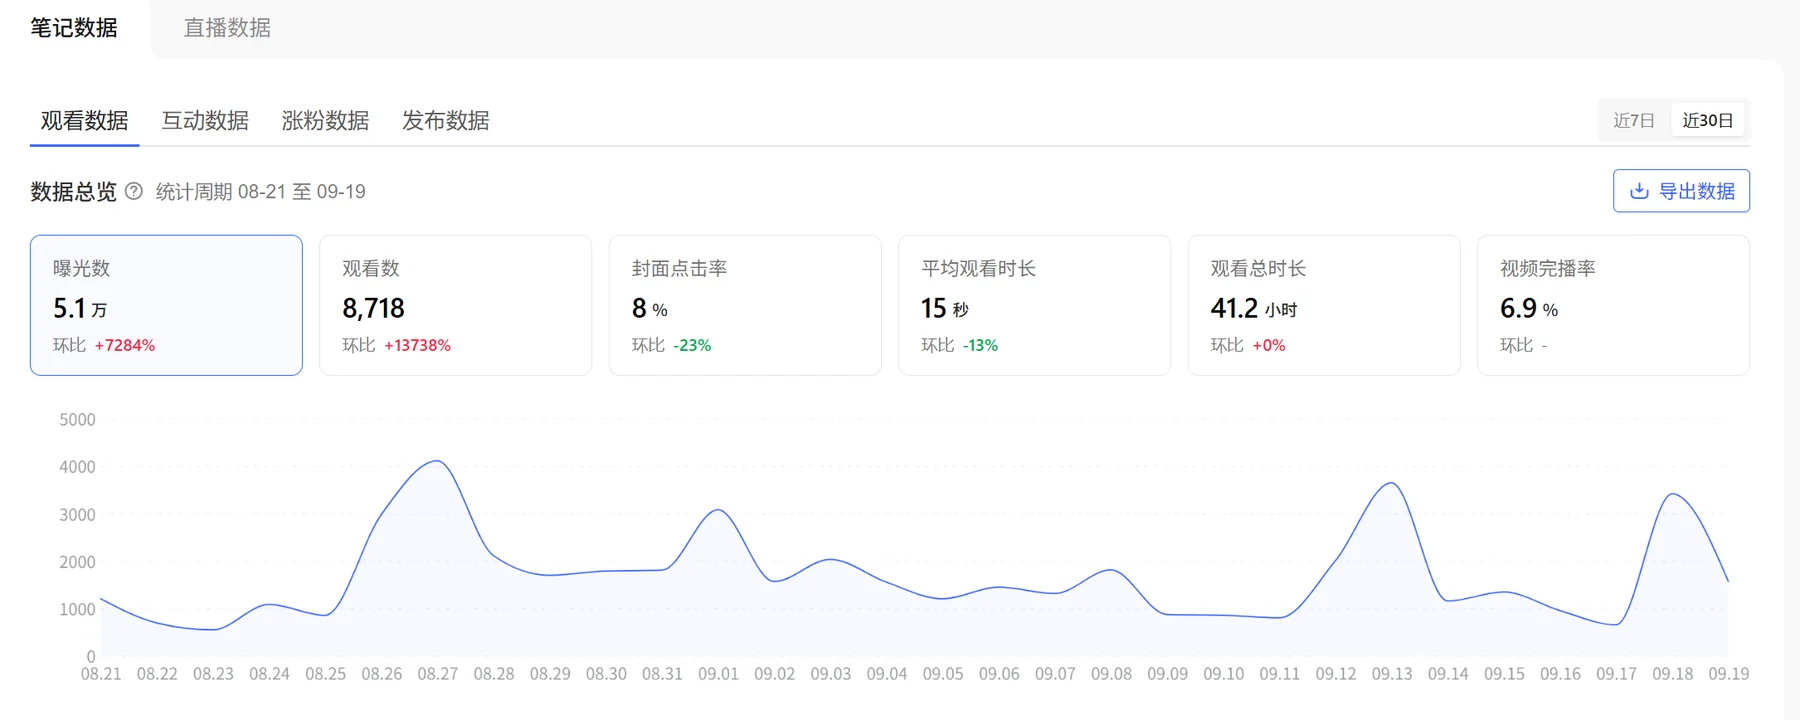Click the 41.2 小时 value
Image resolution: width=1800 pixels, height=720 pixels.
[1253, 308]
